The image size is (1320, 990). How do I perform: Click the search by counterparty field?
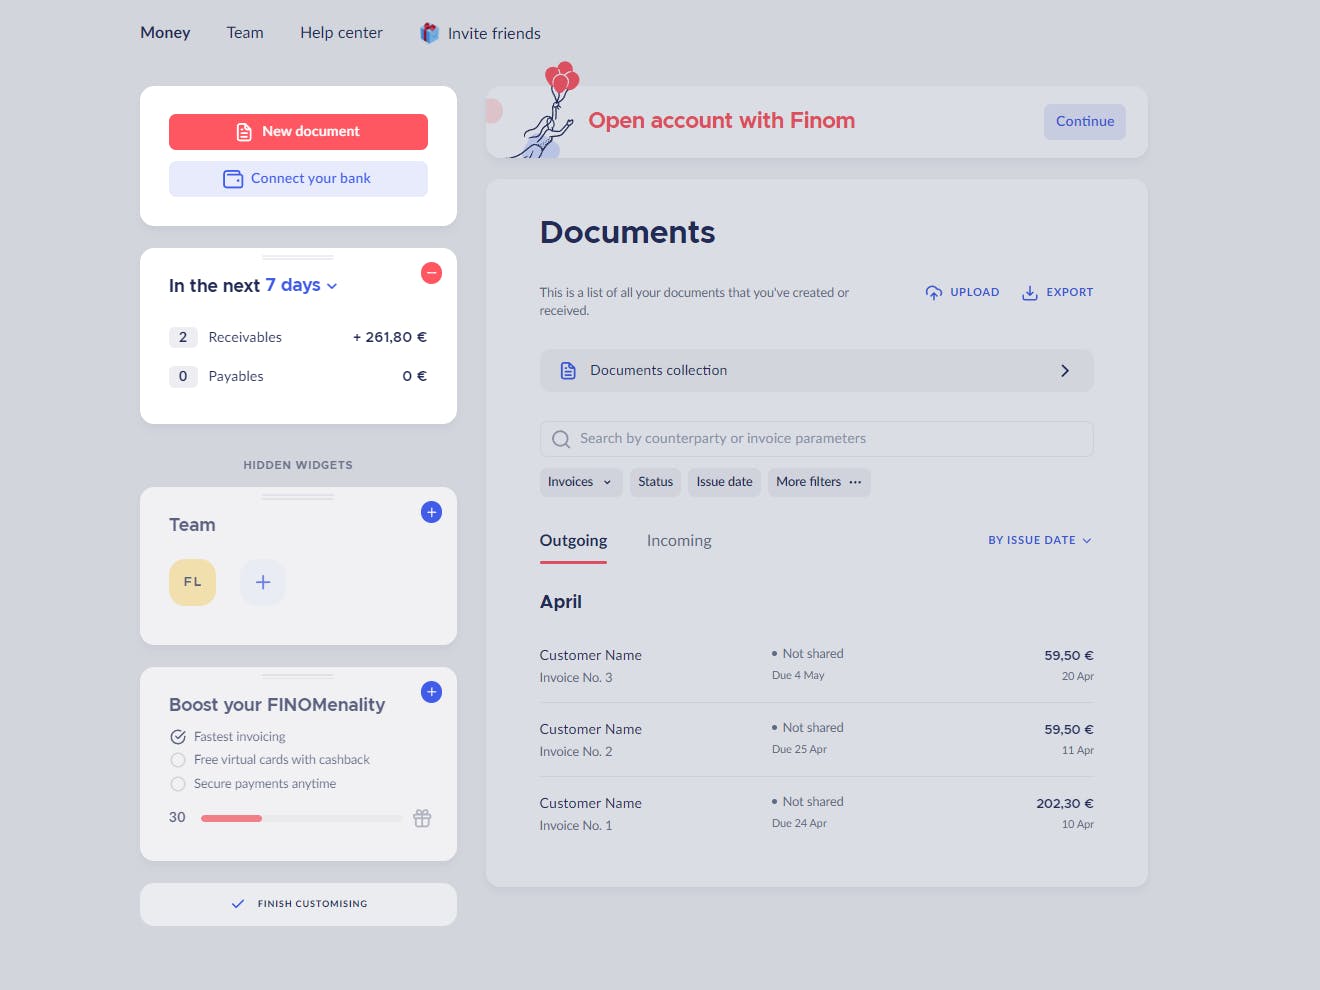click(816, 439)
